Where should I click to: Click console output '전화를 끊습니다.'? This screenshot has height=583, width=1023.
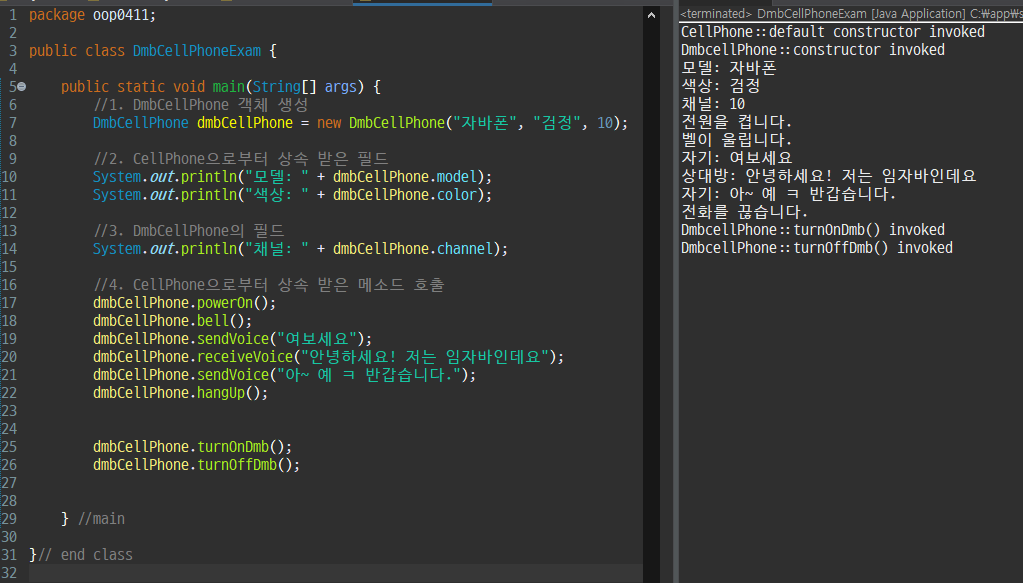pyautogui.click(x=744, y=212)
